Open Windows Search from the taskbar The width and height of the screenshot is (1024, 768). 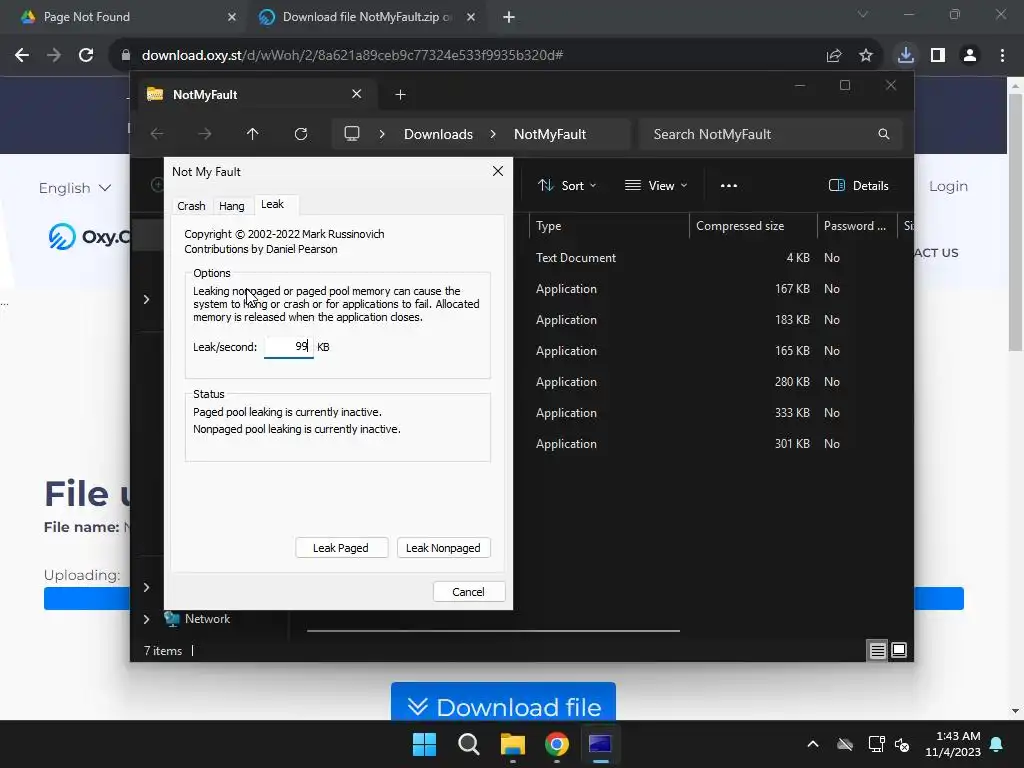(469, 744)
